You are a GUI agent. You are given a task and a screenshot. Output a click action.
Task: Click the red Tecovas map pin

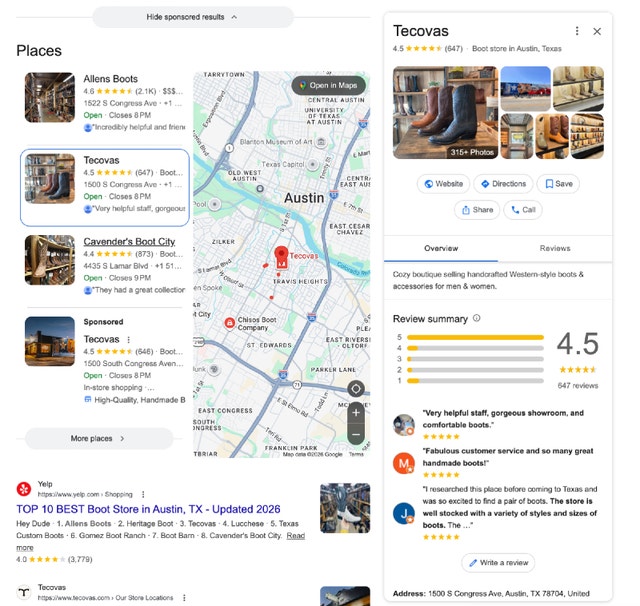tap(281, 257)
